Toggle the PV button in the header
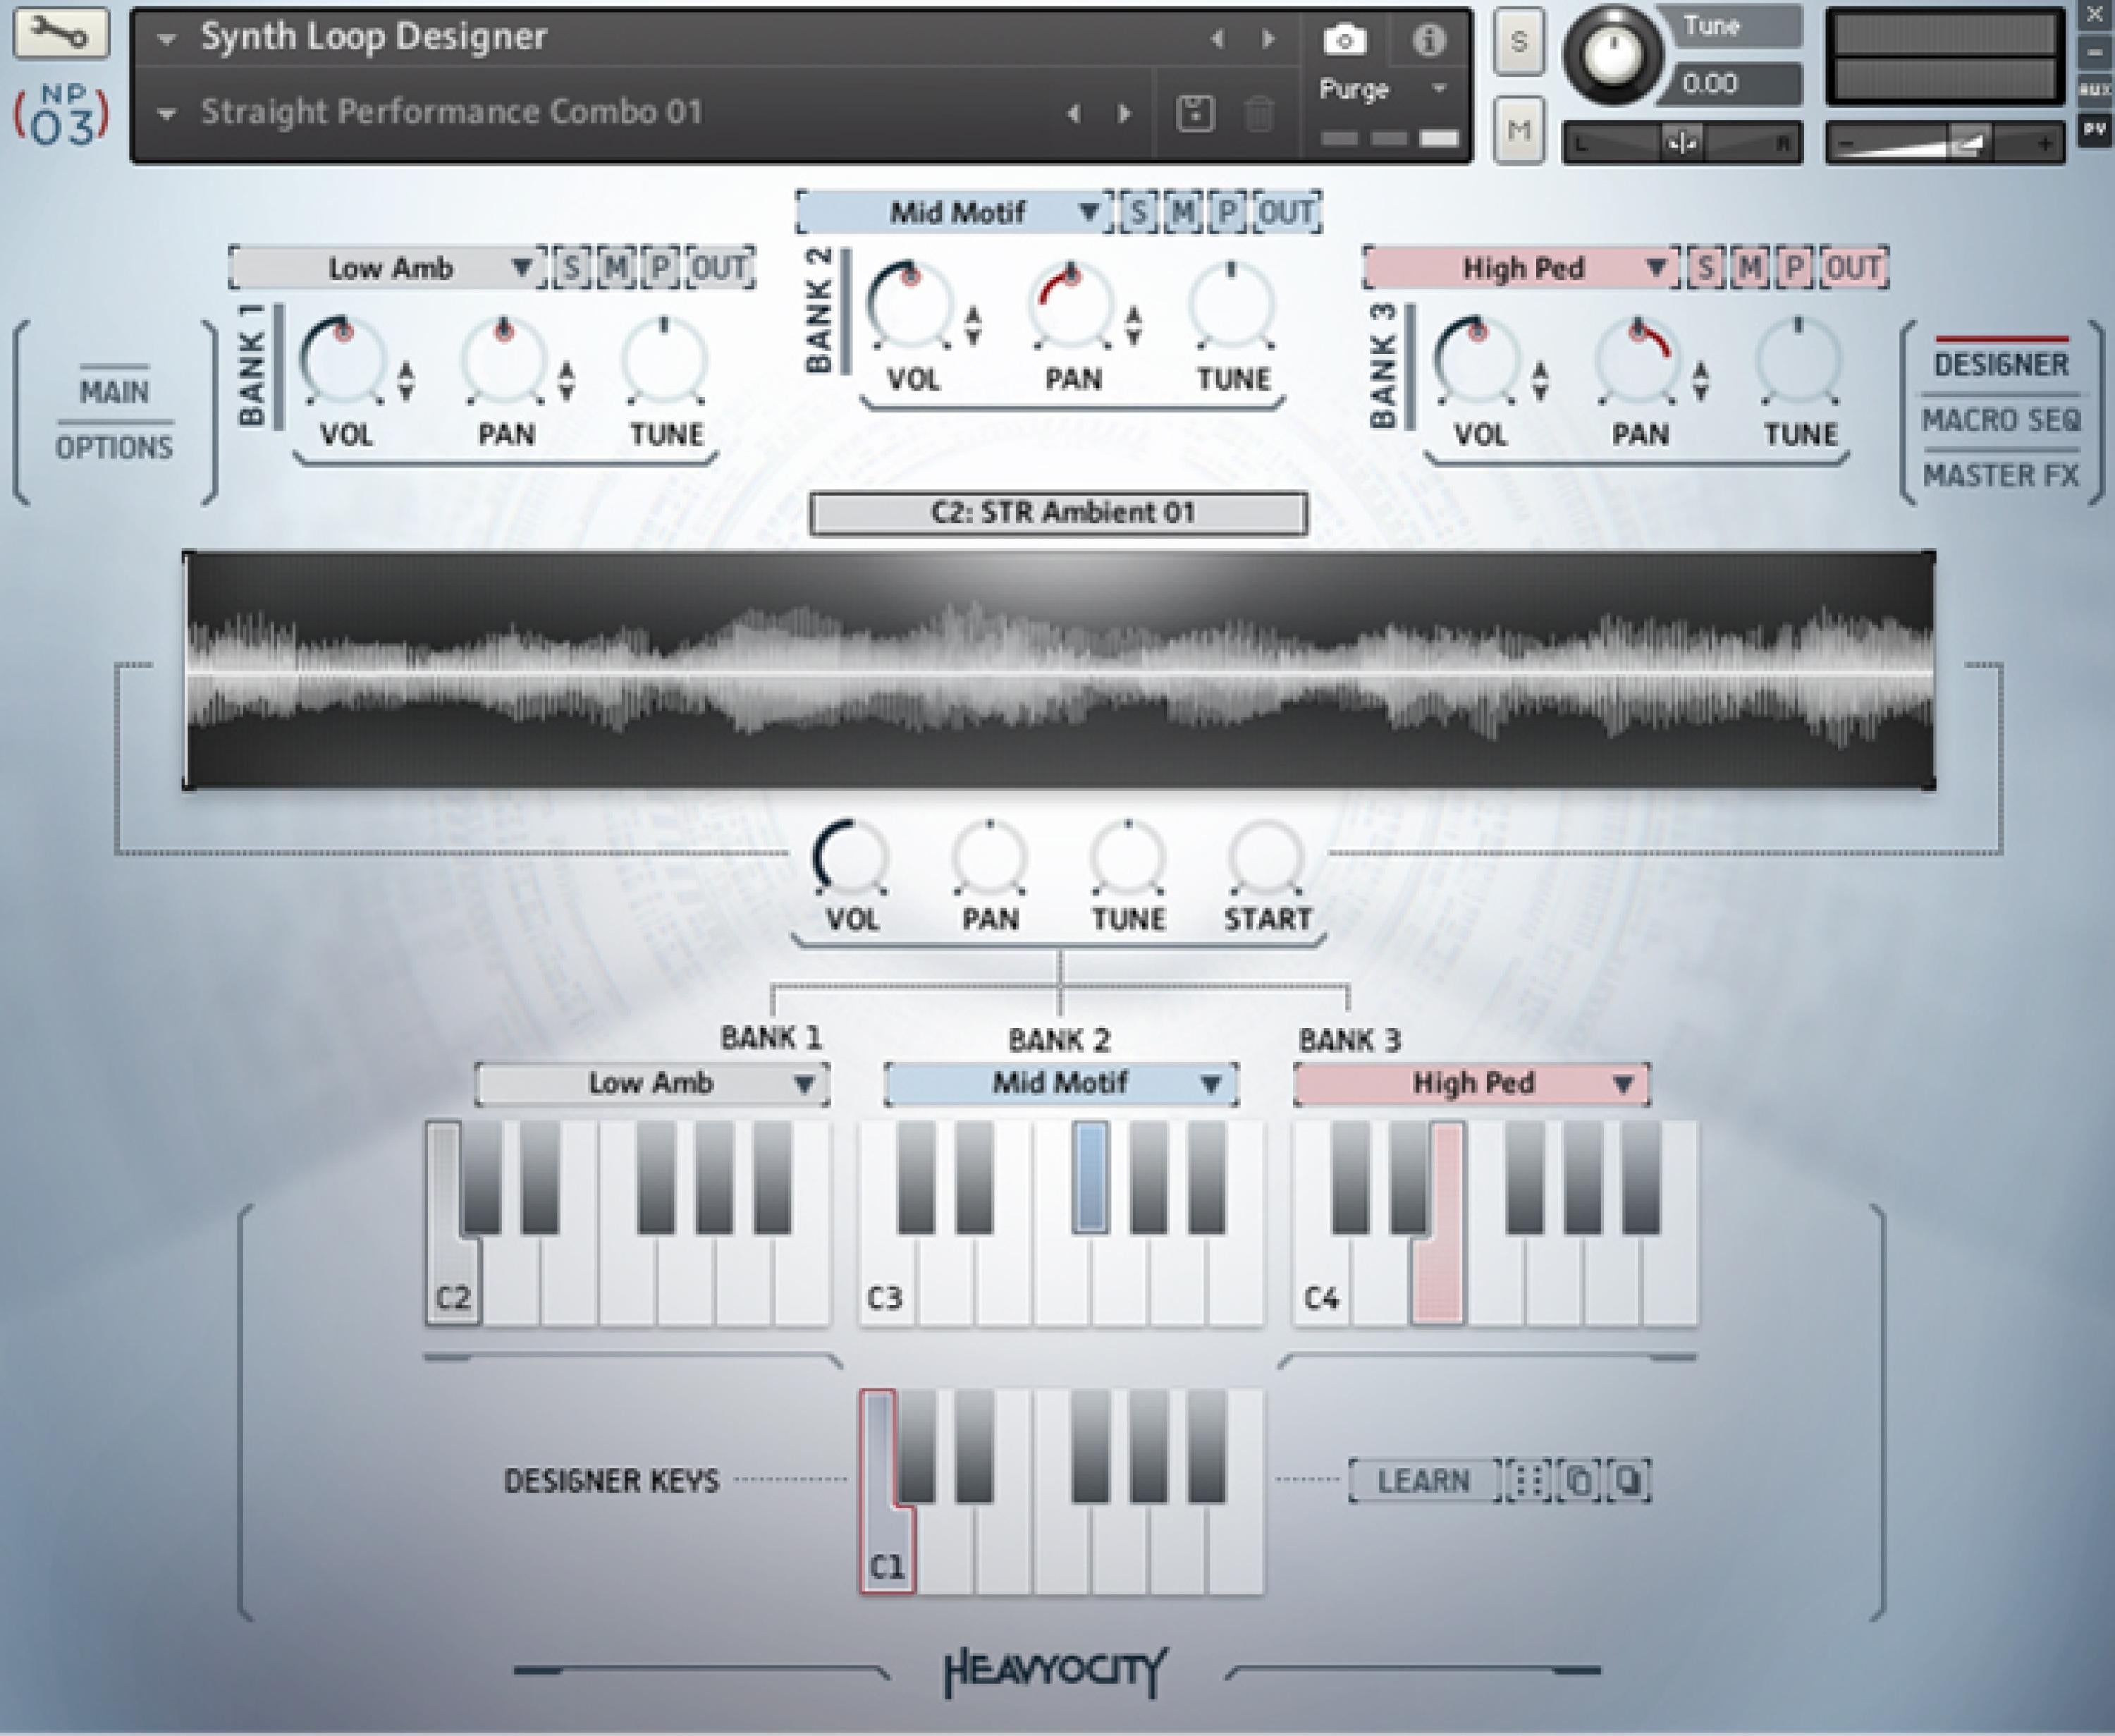Image resolution: width=2115 pixels, height=1736 pixels. pos(2094,129)
